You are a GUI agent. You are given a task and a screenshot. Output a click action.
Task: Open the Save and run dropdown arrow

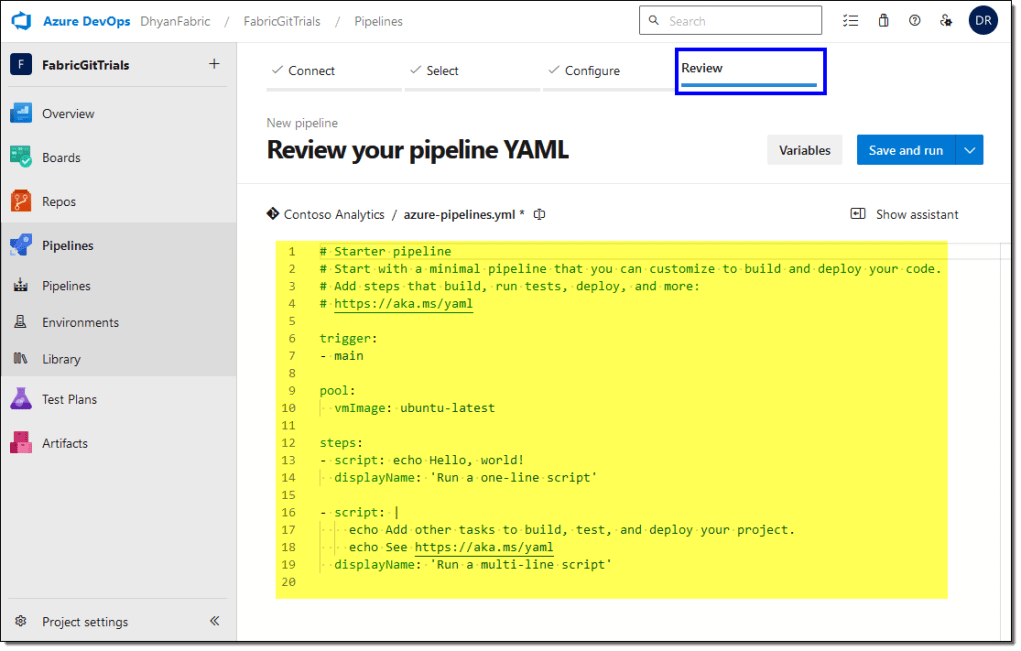pyautogui.click(x=967, y=149)
